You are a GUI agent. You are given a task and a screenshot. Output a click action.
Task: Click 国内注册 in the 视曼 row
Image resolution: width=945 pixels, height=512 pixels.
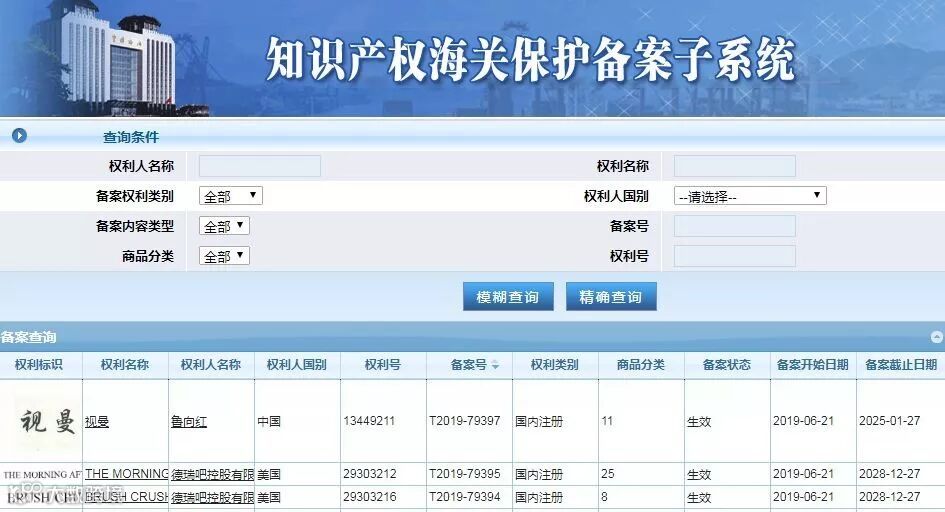click(539, 421)
